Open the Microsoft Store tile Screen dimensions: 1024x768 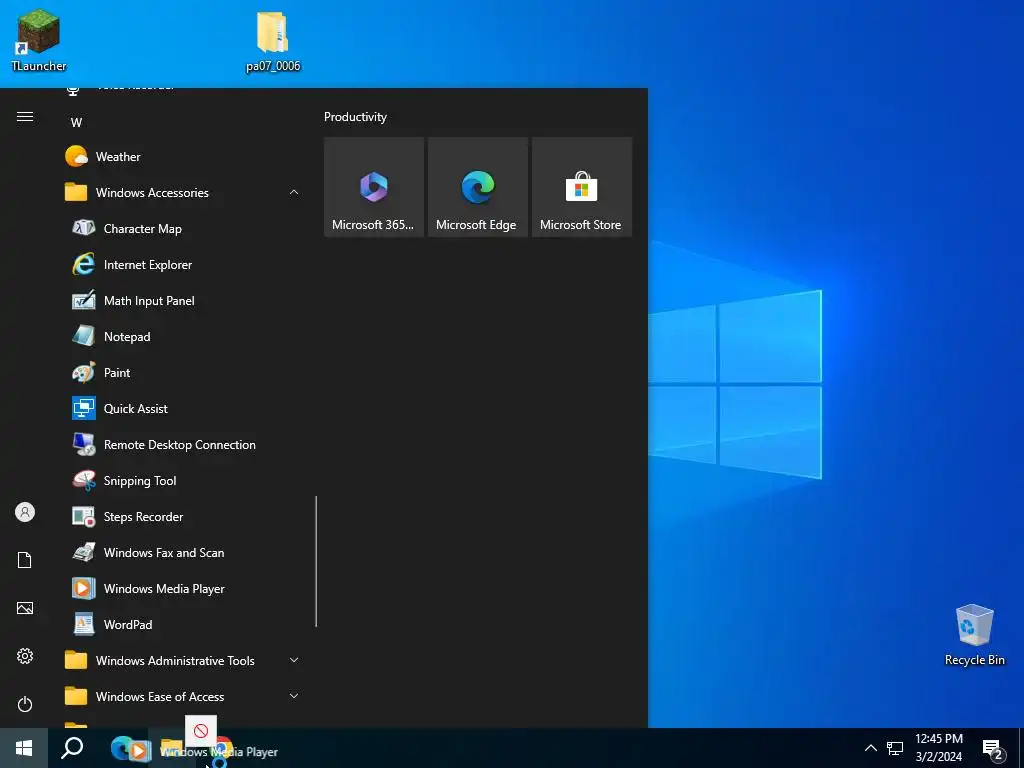582,187
